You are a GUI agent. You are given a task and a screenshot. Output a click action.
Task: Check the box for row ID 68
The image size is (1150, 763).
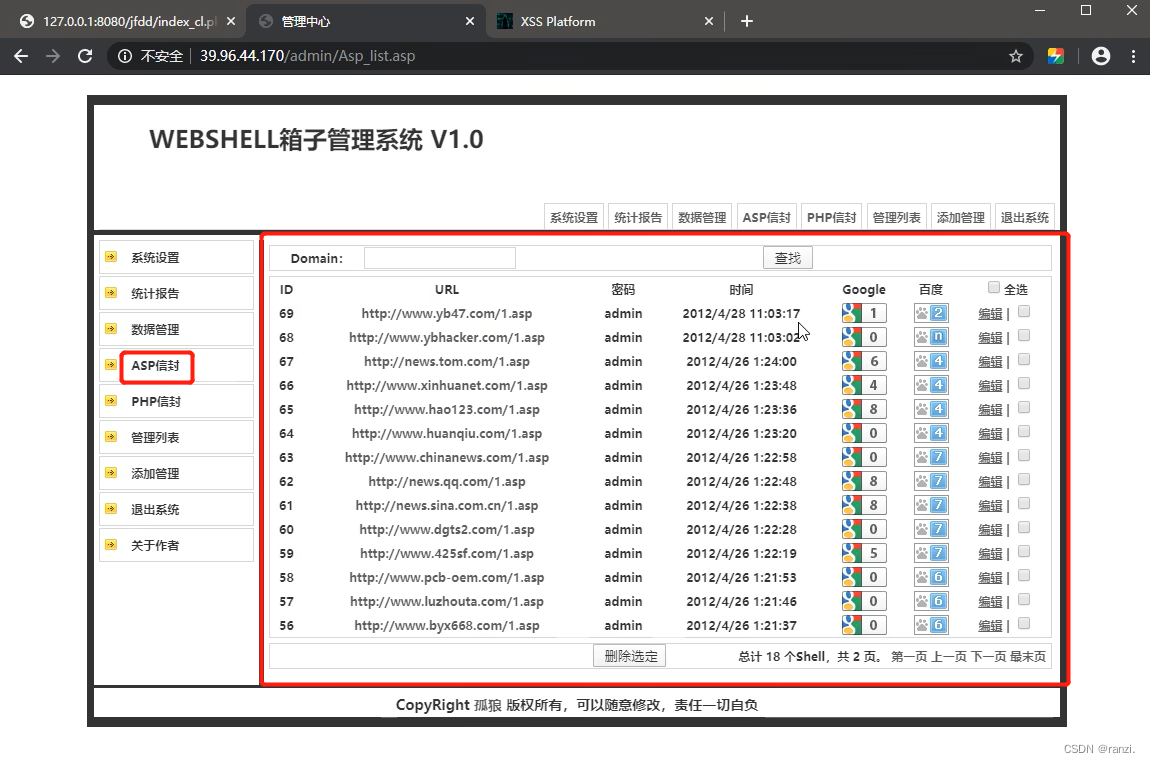(1024, 335)
